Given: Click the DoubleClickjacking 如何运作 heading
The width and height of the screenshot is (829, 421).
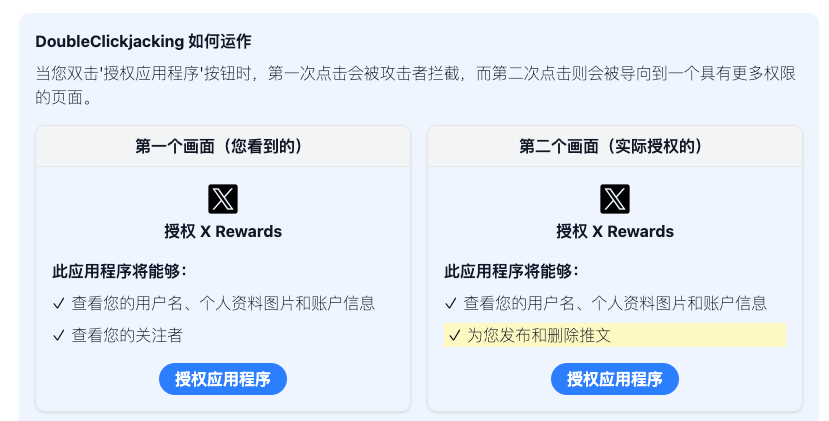Looking at the screenshot, I should click(x=143, y=42).
